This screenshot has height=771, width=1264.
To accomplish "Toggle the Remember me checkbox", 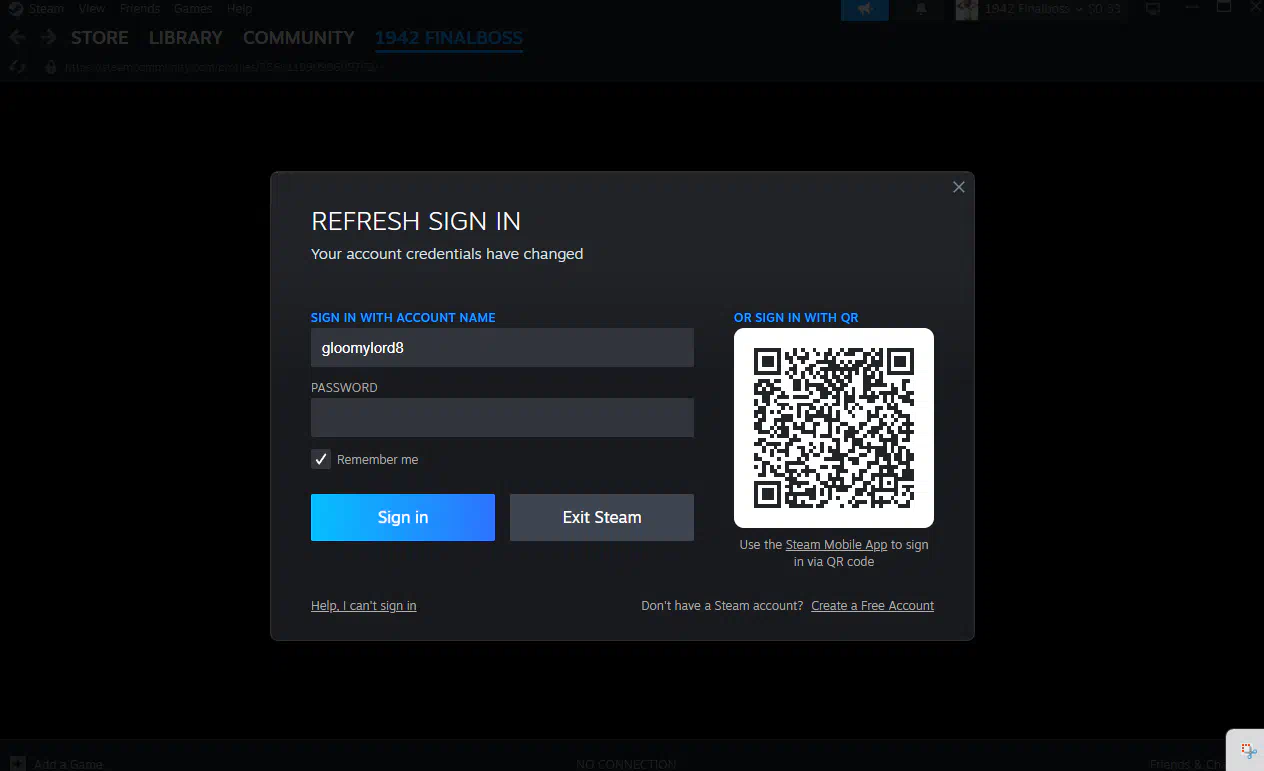I will point(321,459).
